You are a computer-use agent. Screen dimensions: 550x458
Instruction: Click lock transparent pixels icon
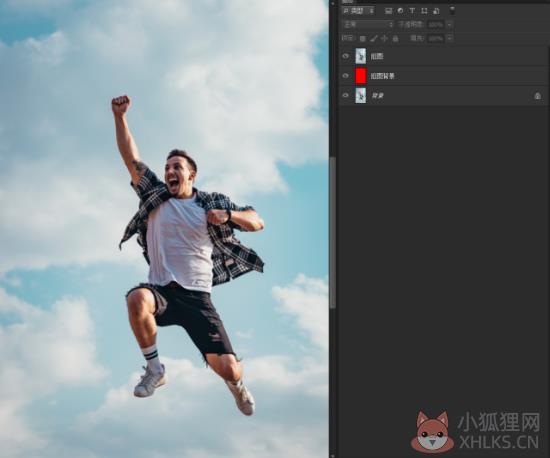[363, 39]
